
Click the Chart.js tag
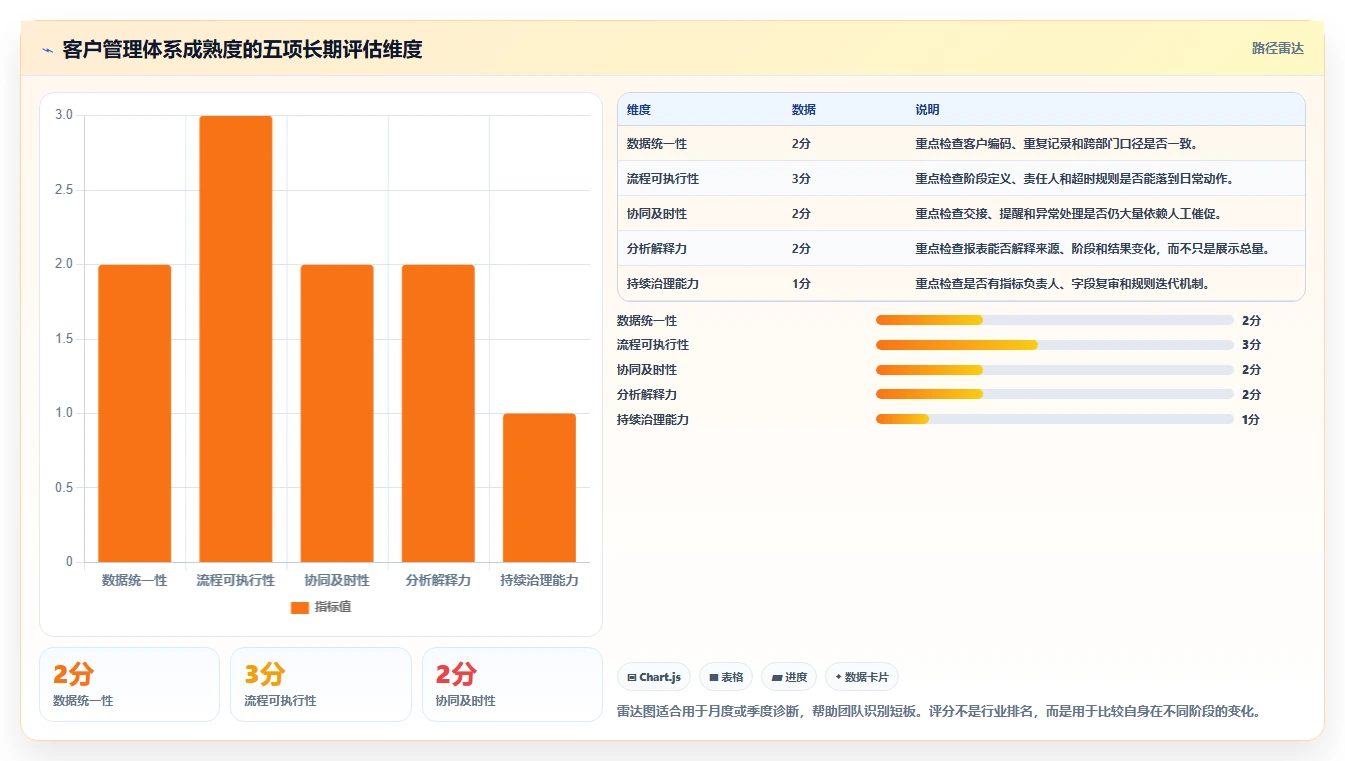tap(654, 677)
